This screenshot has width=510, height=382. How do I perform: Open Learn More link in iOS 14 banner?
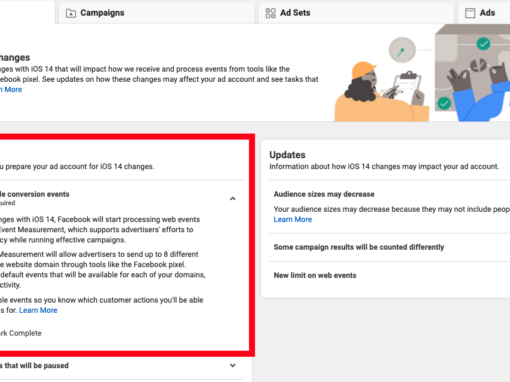click(11, 89)
